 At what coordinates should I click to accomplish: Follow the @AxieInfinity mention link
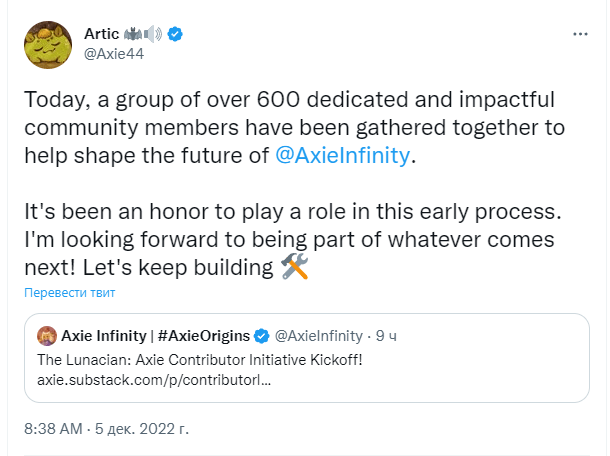343,155
